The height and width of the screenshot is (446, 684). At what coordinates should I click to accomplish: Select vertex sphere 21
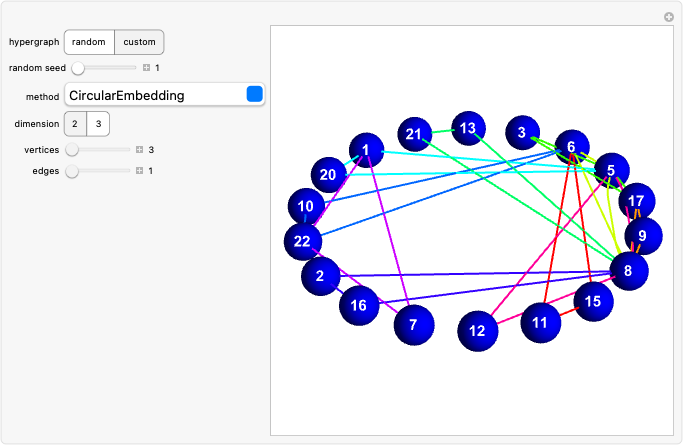pos(413,135)
